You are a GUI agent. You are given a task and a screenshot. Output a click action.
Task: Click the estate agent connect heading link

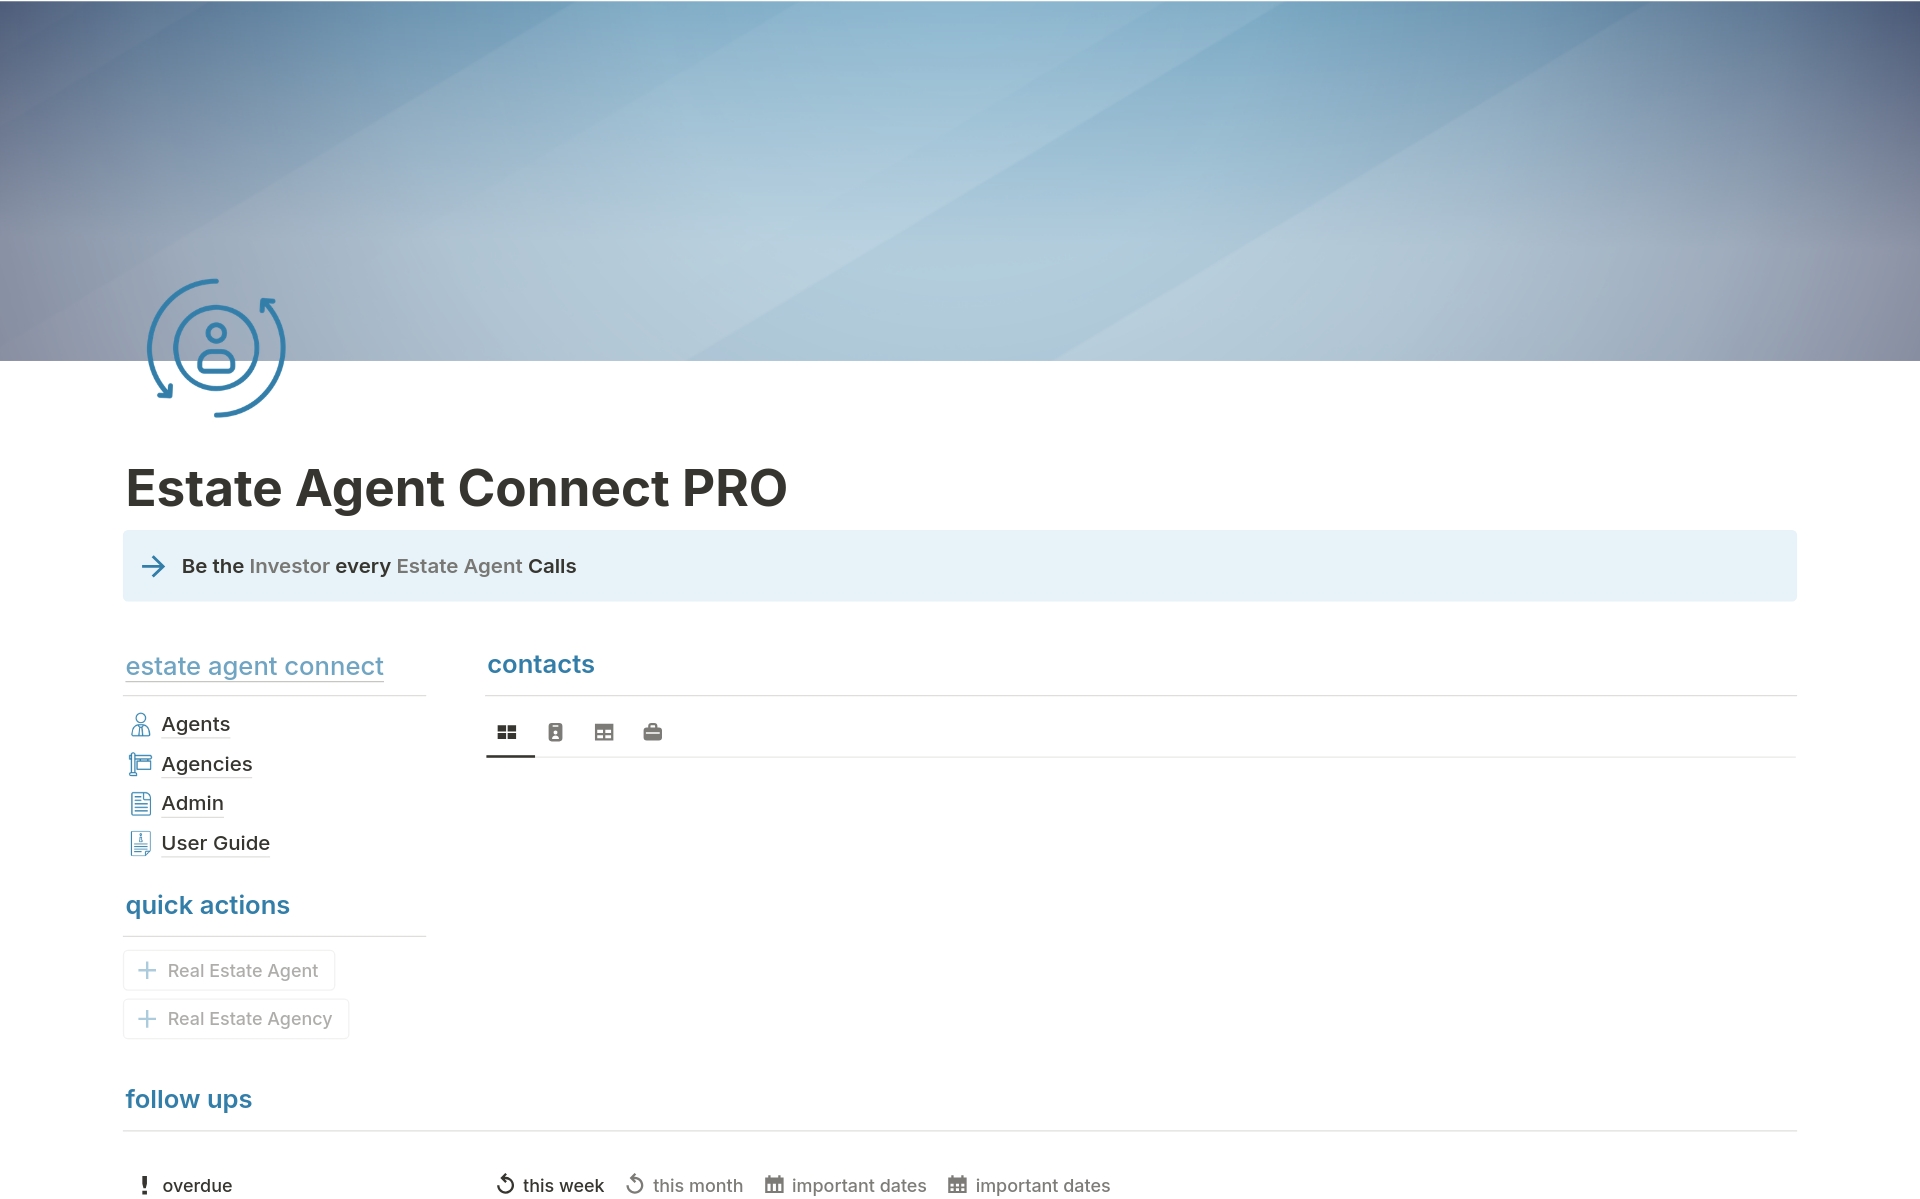(x=254, y=667)
